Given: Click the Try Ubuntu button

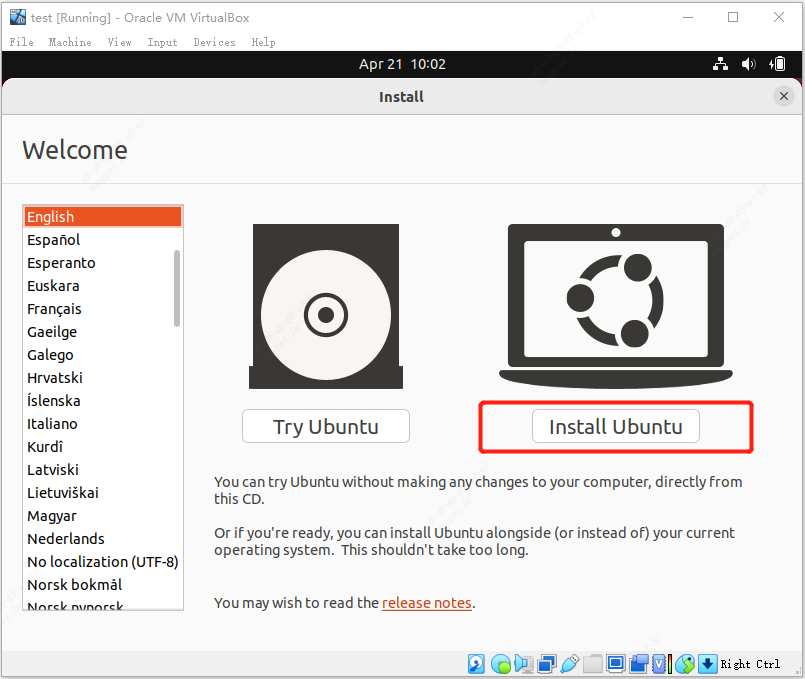Looking at the screenshot, I should [325, 426].
